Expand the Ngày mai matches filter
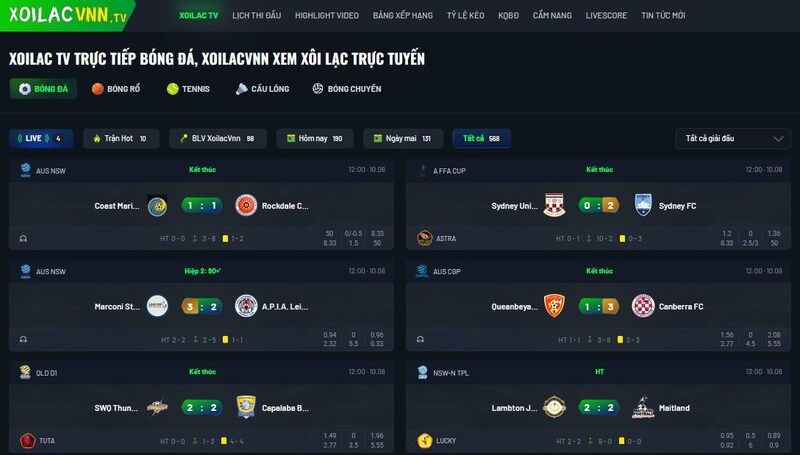The width and height of the screenshot is (800, 455). [403, 138]
